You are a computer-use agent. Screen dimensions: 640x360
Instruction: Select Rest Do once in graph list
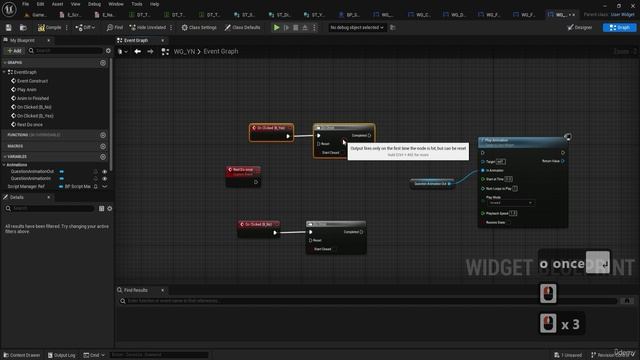(x=29, y=124)
